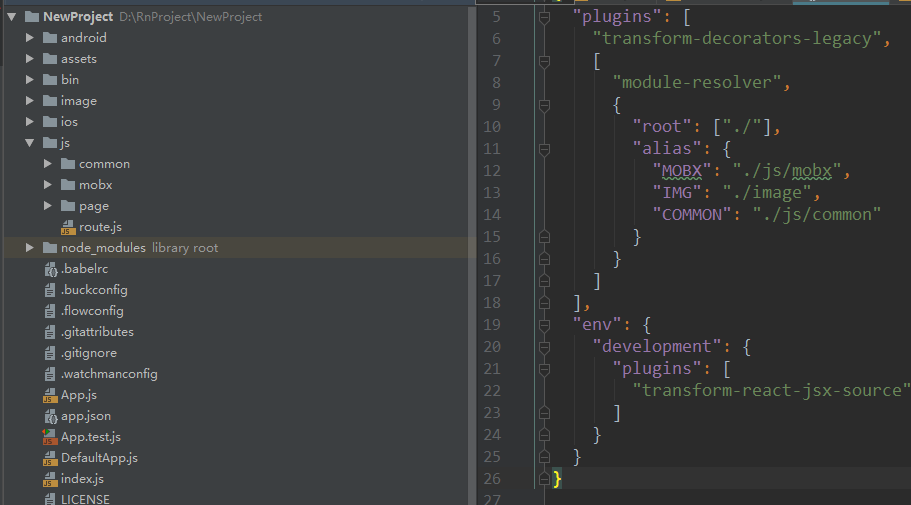The image size is (911, 505).
Task: Click the "MOBX" alias key
Action: pyautogui.click(x=682, y=171)
